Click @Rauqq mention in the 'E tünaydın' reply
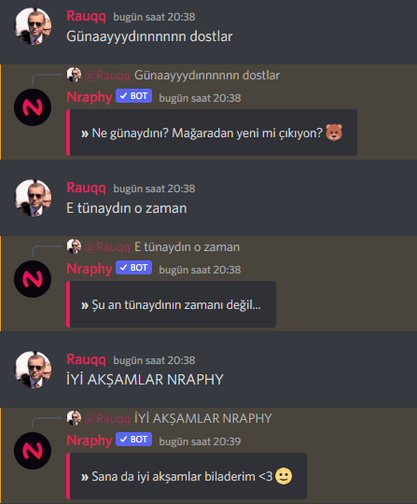Image resolution: width=417 pixels, height=504 pixels. pyautogui.click(x=108, y=247)
